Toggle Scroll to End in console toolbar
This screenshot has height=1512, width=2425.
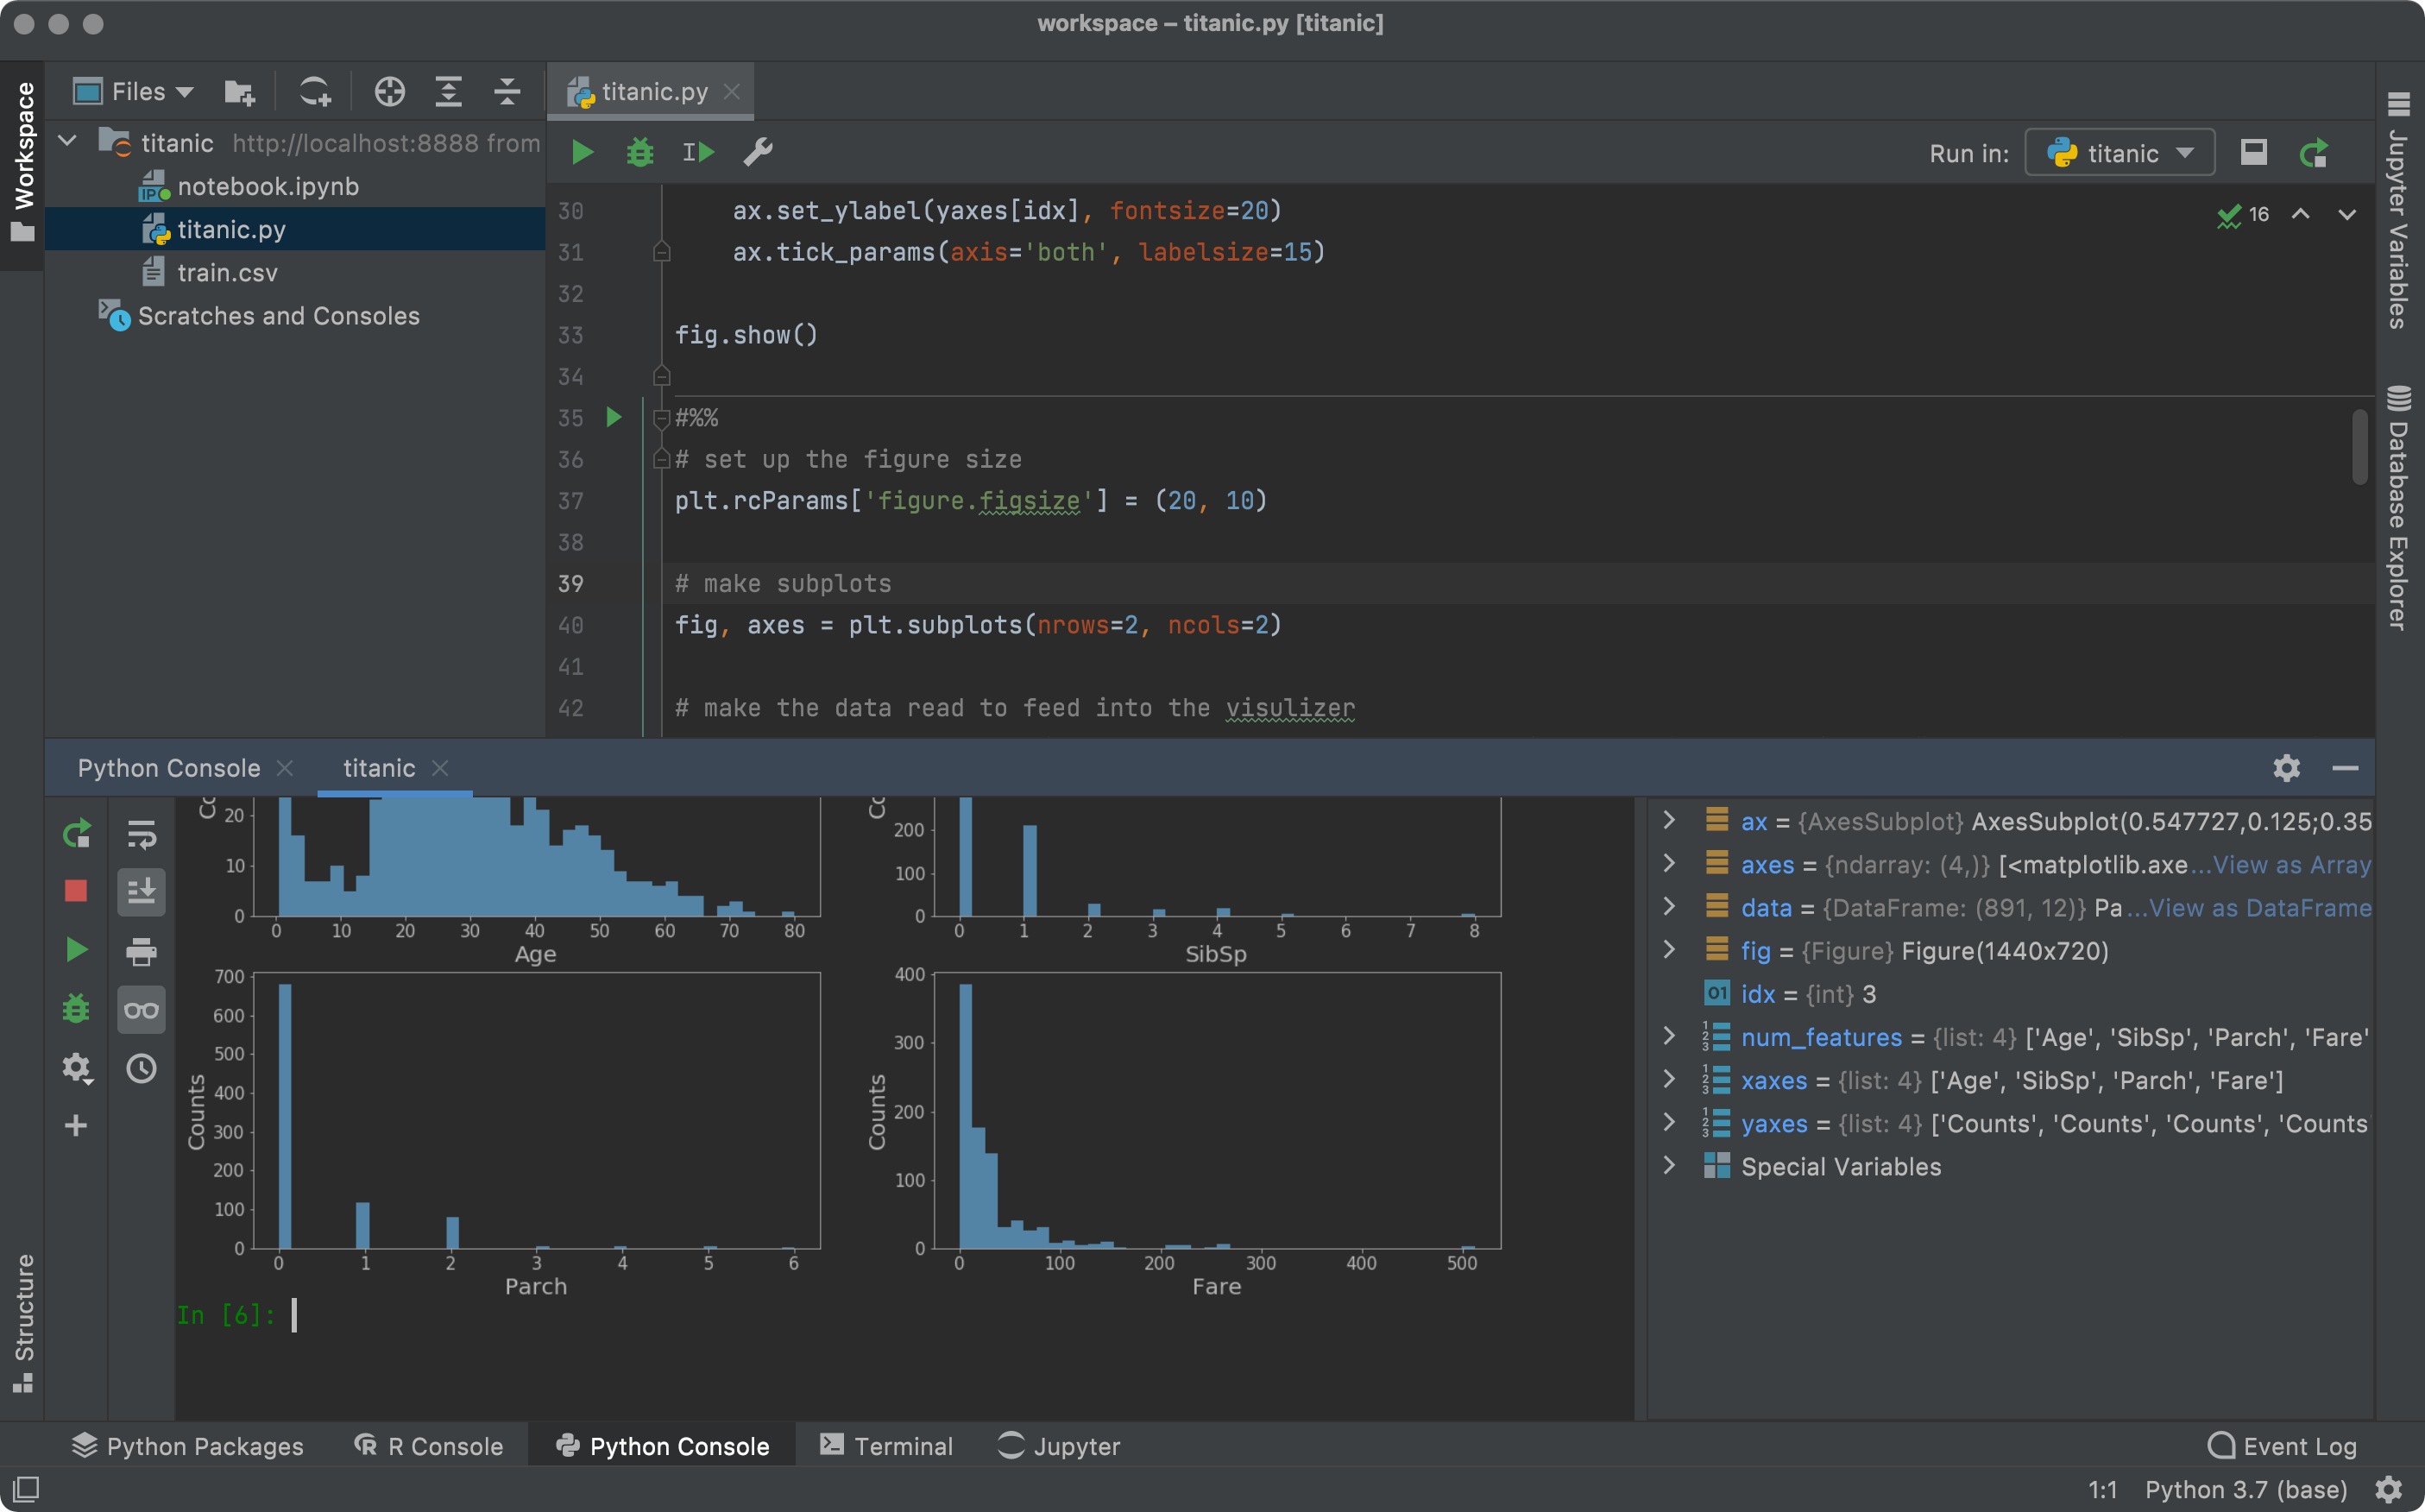(x=141, y=891)
